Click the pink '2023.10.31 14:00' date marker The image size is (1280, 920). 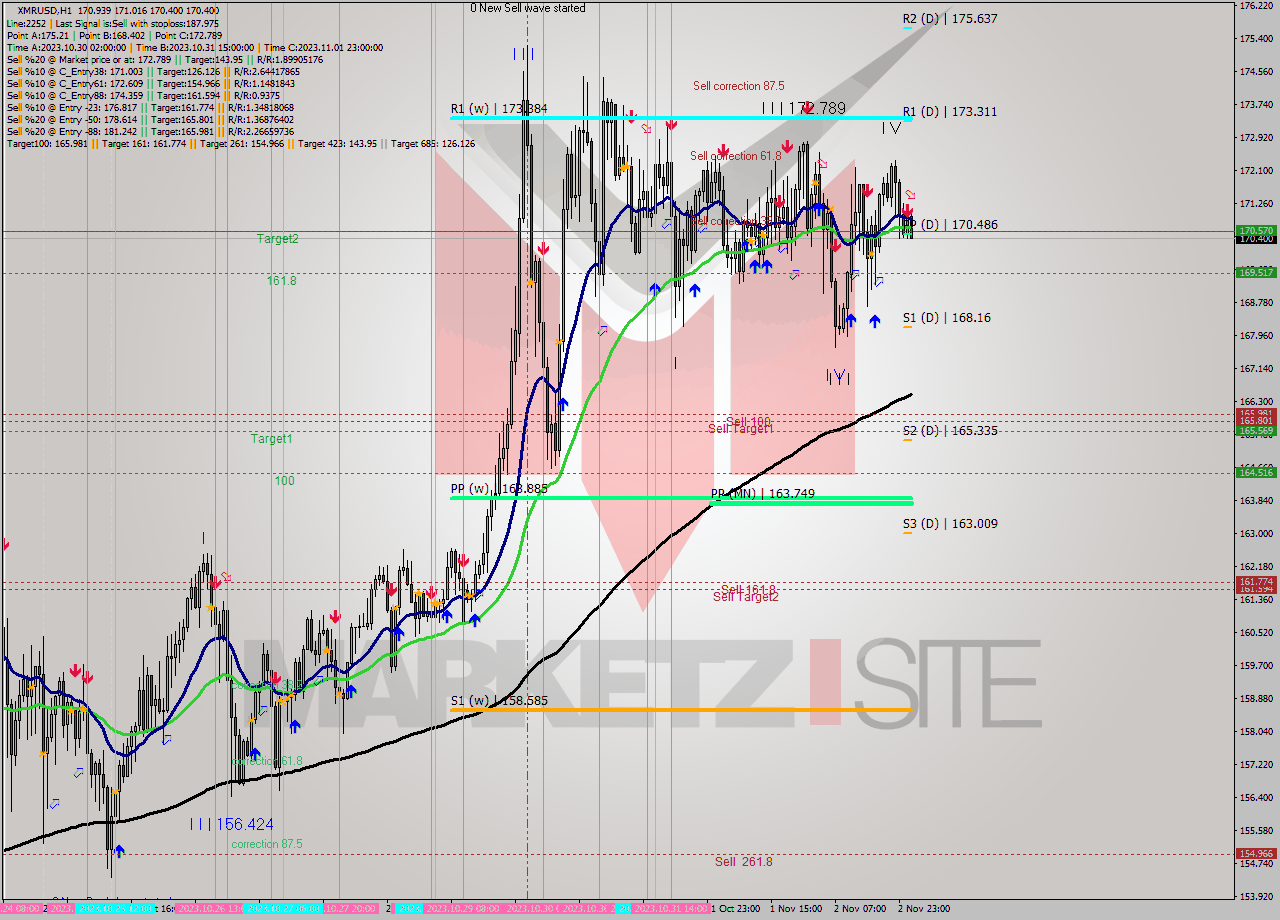point(672,909)
